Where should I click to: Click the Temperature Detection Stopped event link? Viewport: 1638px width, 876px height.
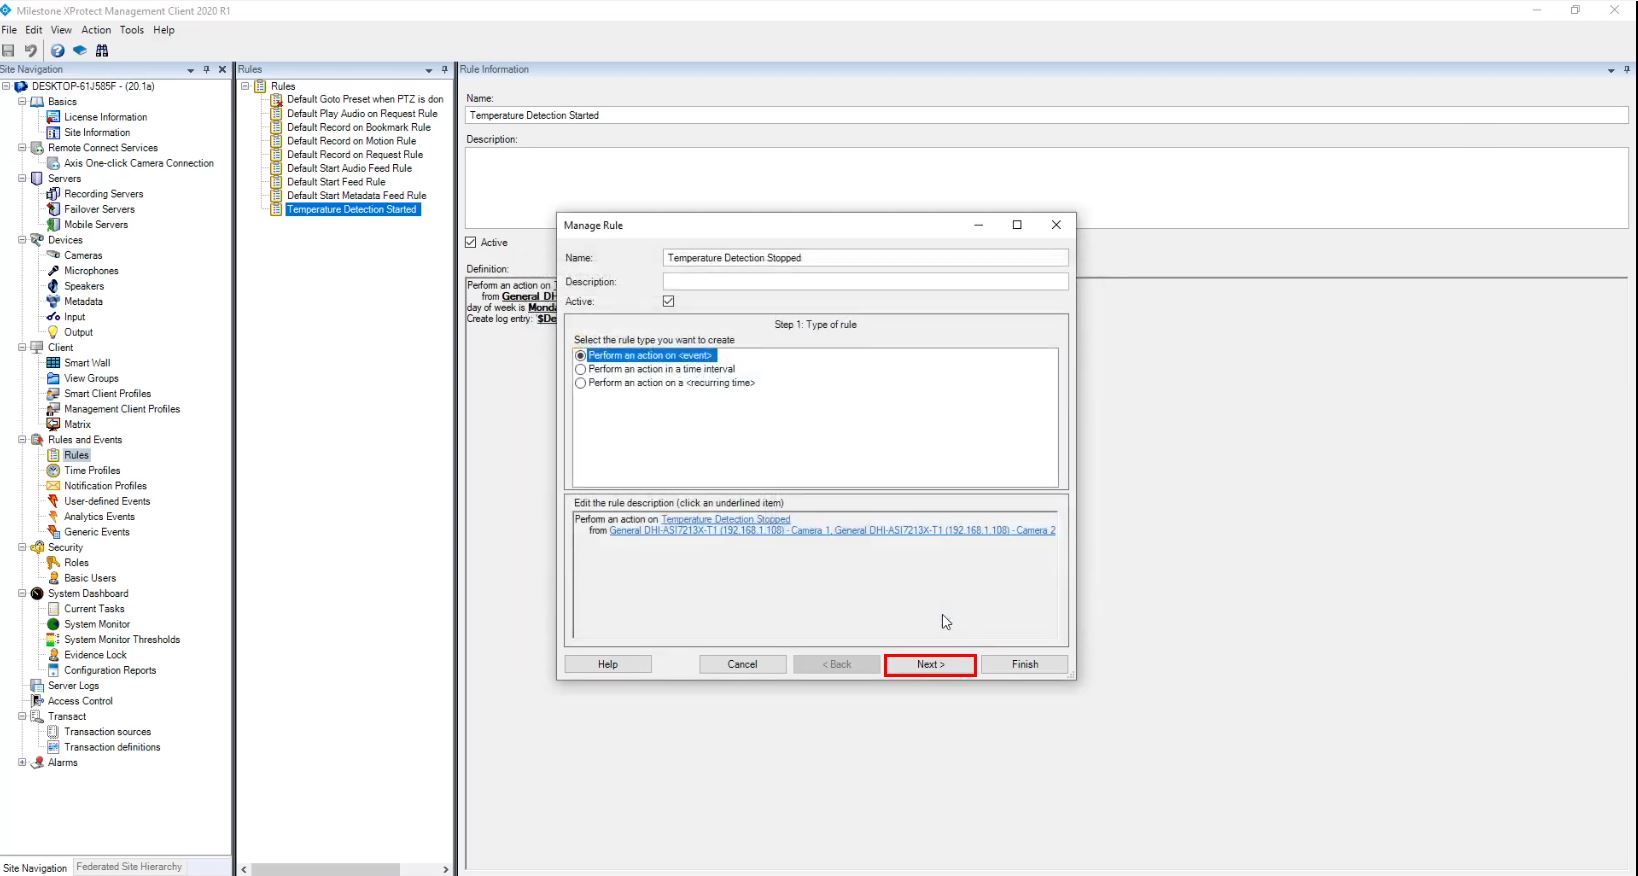(725, 519)
